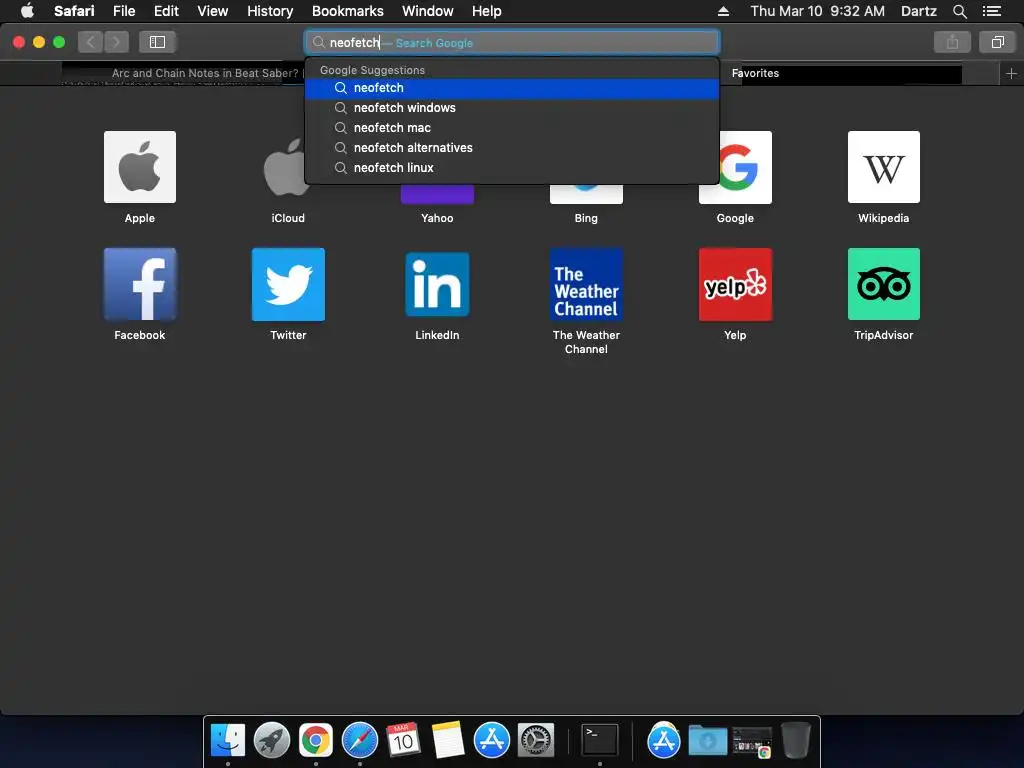
Task: Open the Downloads folder in Dock
Action: tap(708, 740)
